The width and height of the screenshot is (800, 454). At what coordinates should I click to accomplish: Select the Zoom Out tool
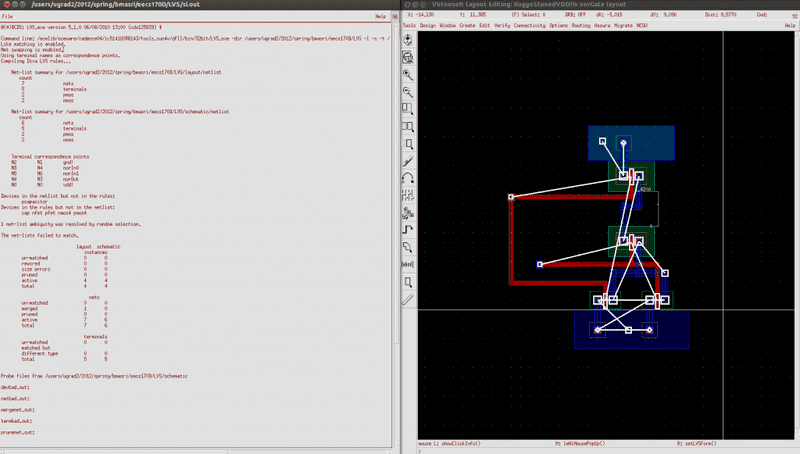click(x=409, y=91)
